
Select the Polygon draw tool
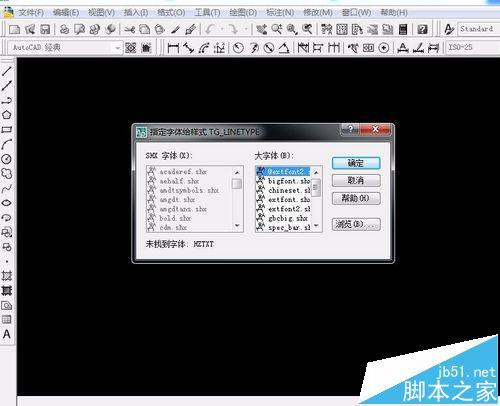click(7, 115)
